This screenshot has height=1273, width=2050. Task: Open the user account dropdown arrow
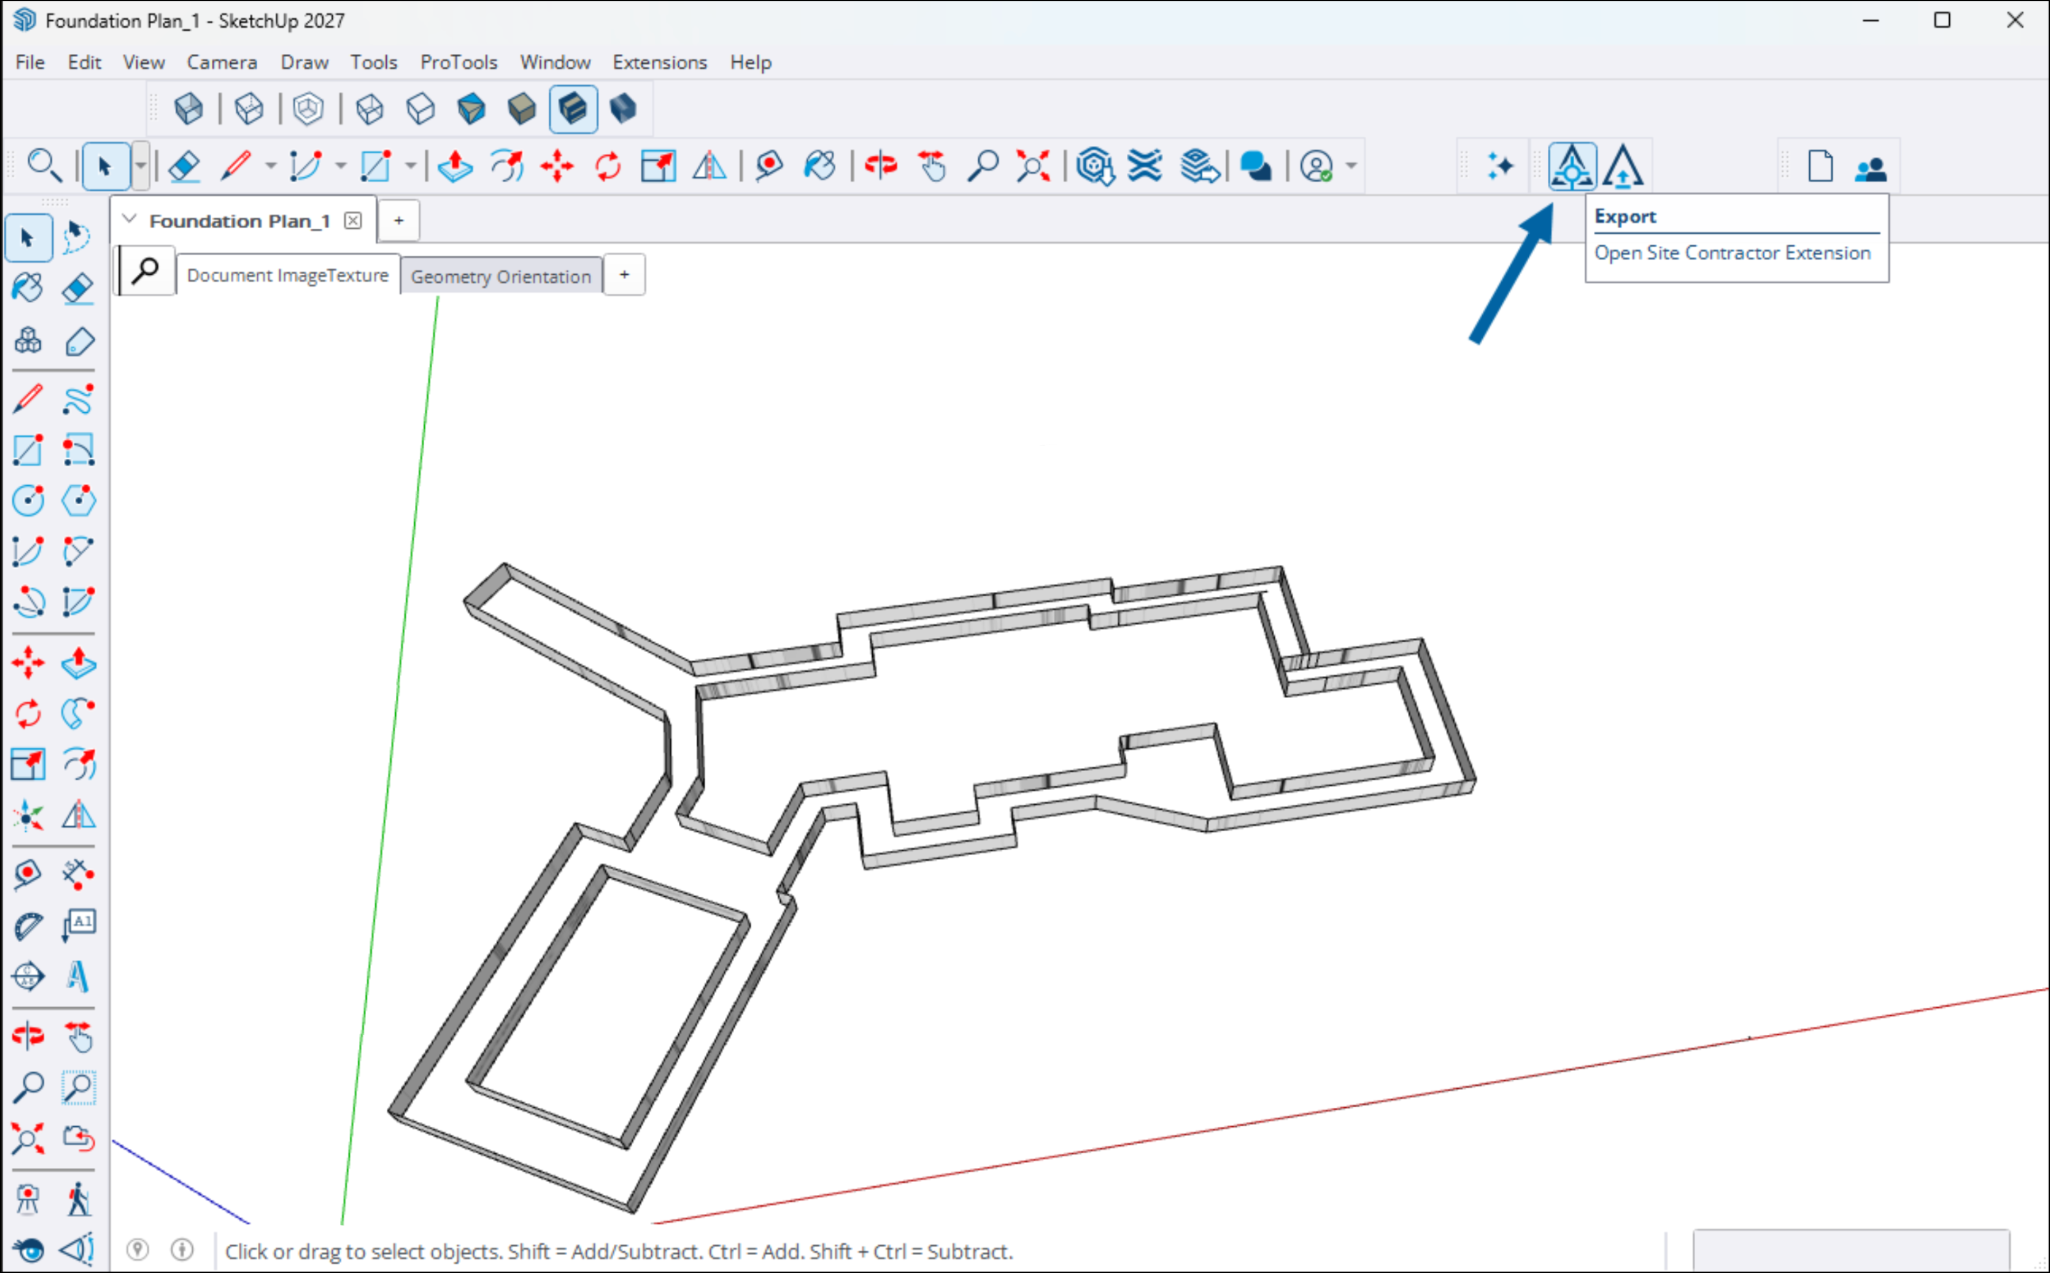(x=1351, y=166)
